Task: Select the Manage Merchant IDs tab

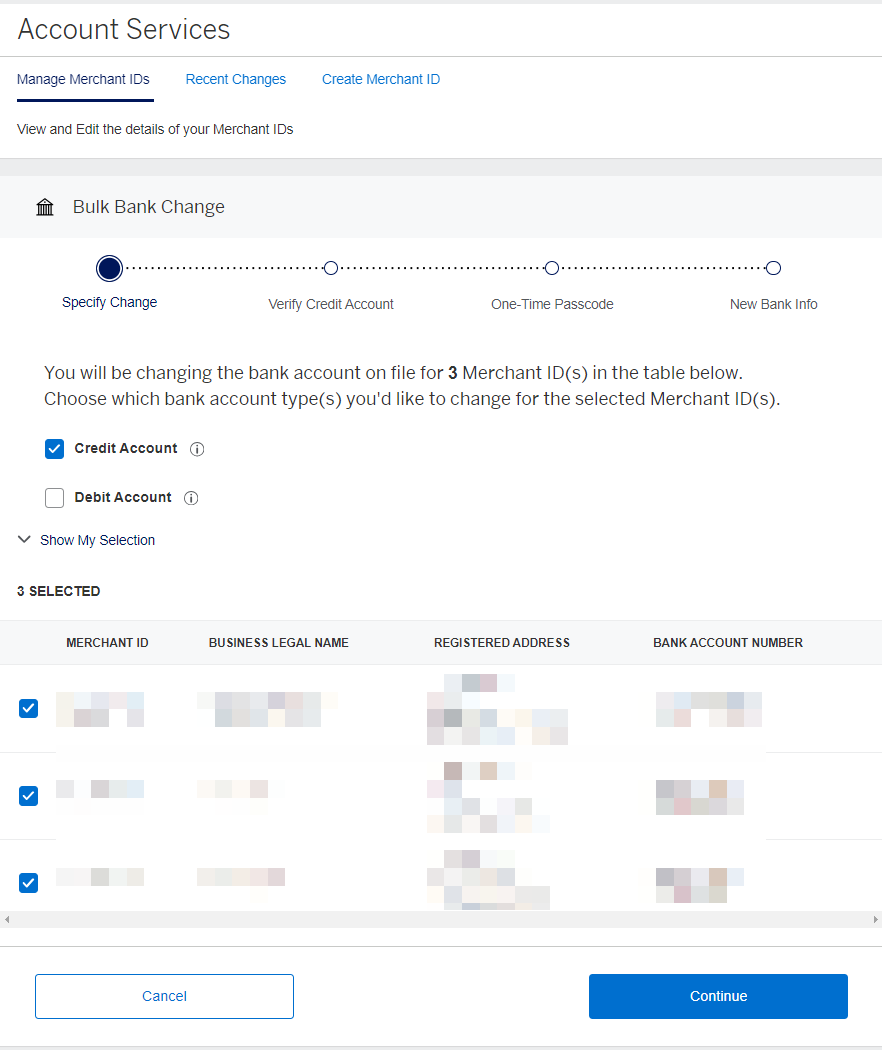Action: click(x=84, y=79)
